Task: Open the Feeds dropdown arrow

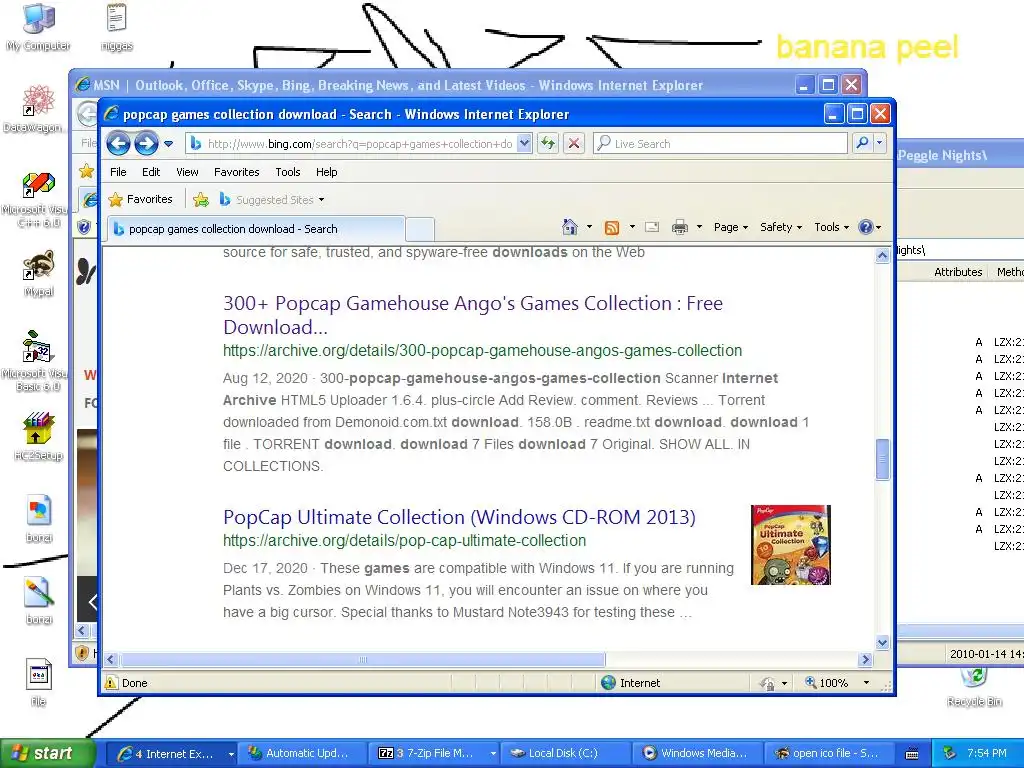Action: (x=632, y=227)
